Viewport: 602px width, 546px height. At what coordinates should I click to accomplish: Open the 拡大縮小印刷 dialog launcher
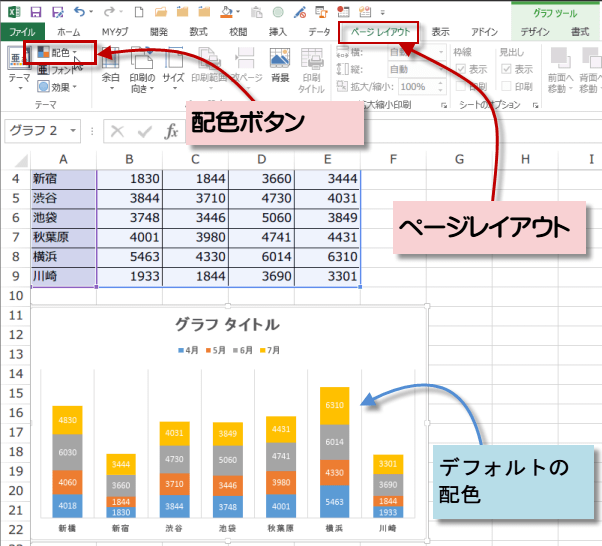point(444,105)
